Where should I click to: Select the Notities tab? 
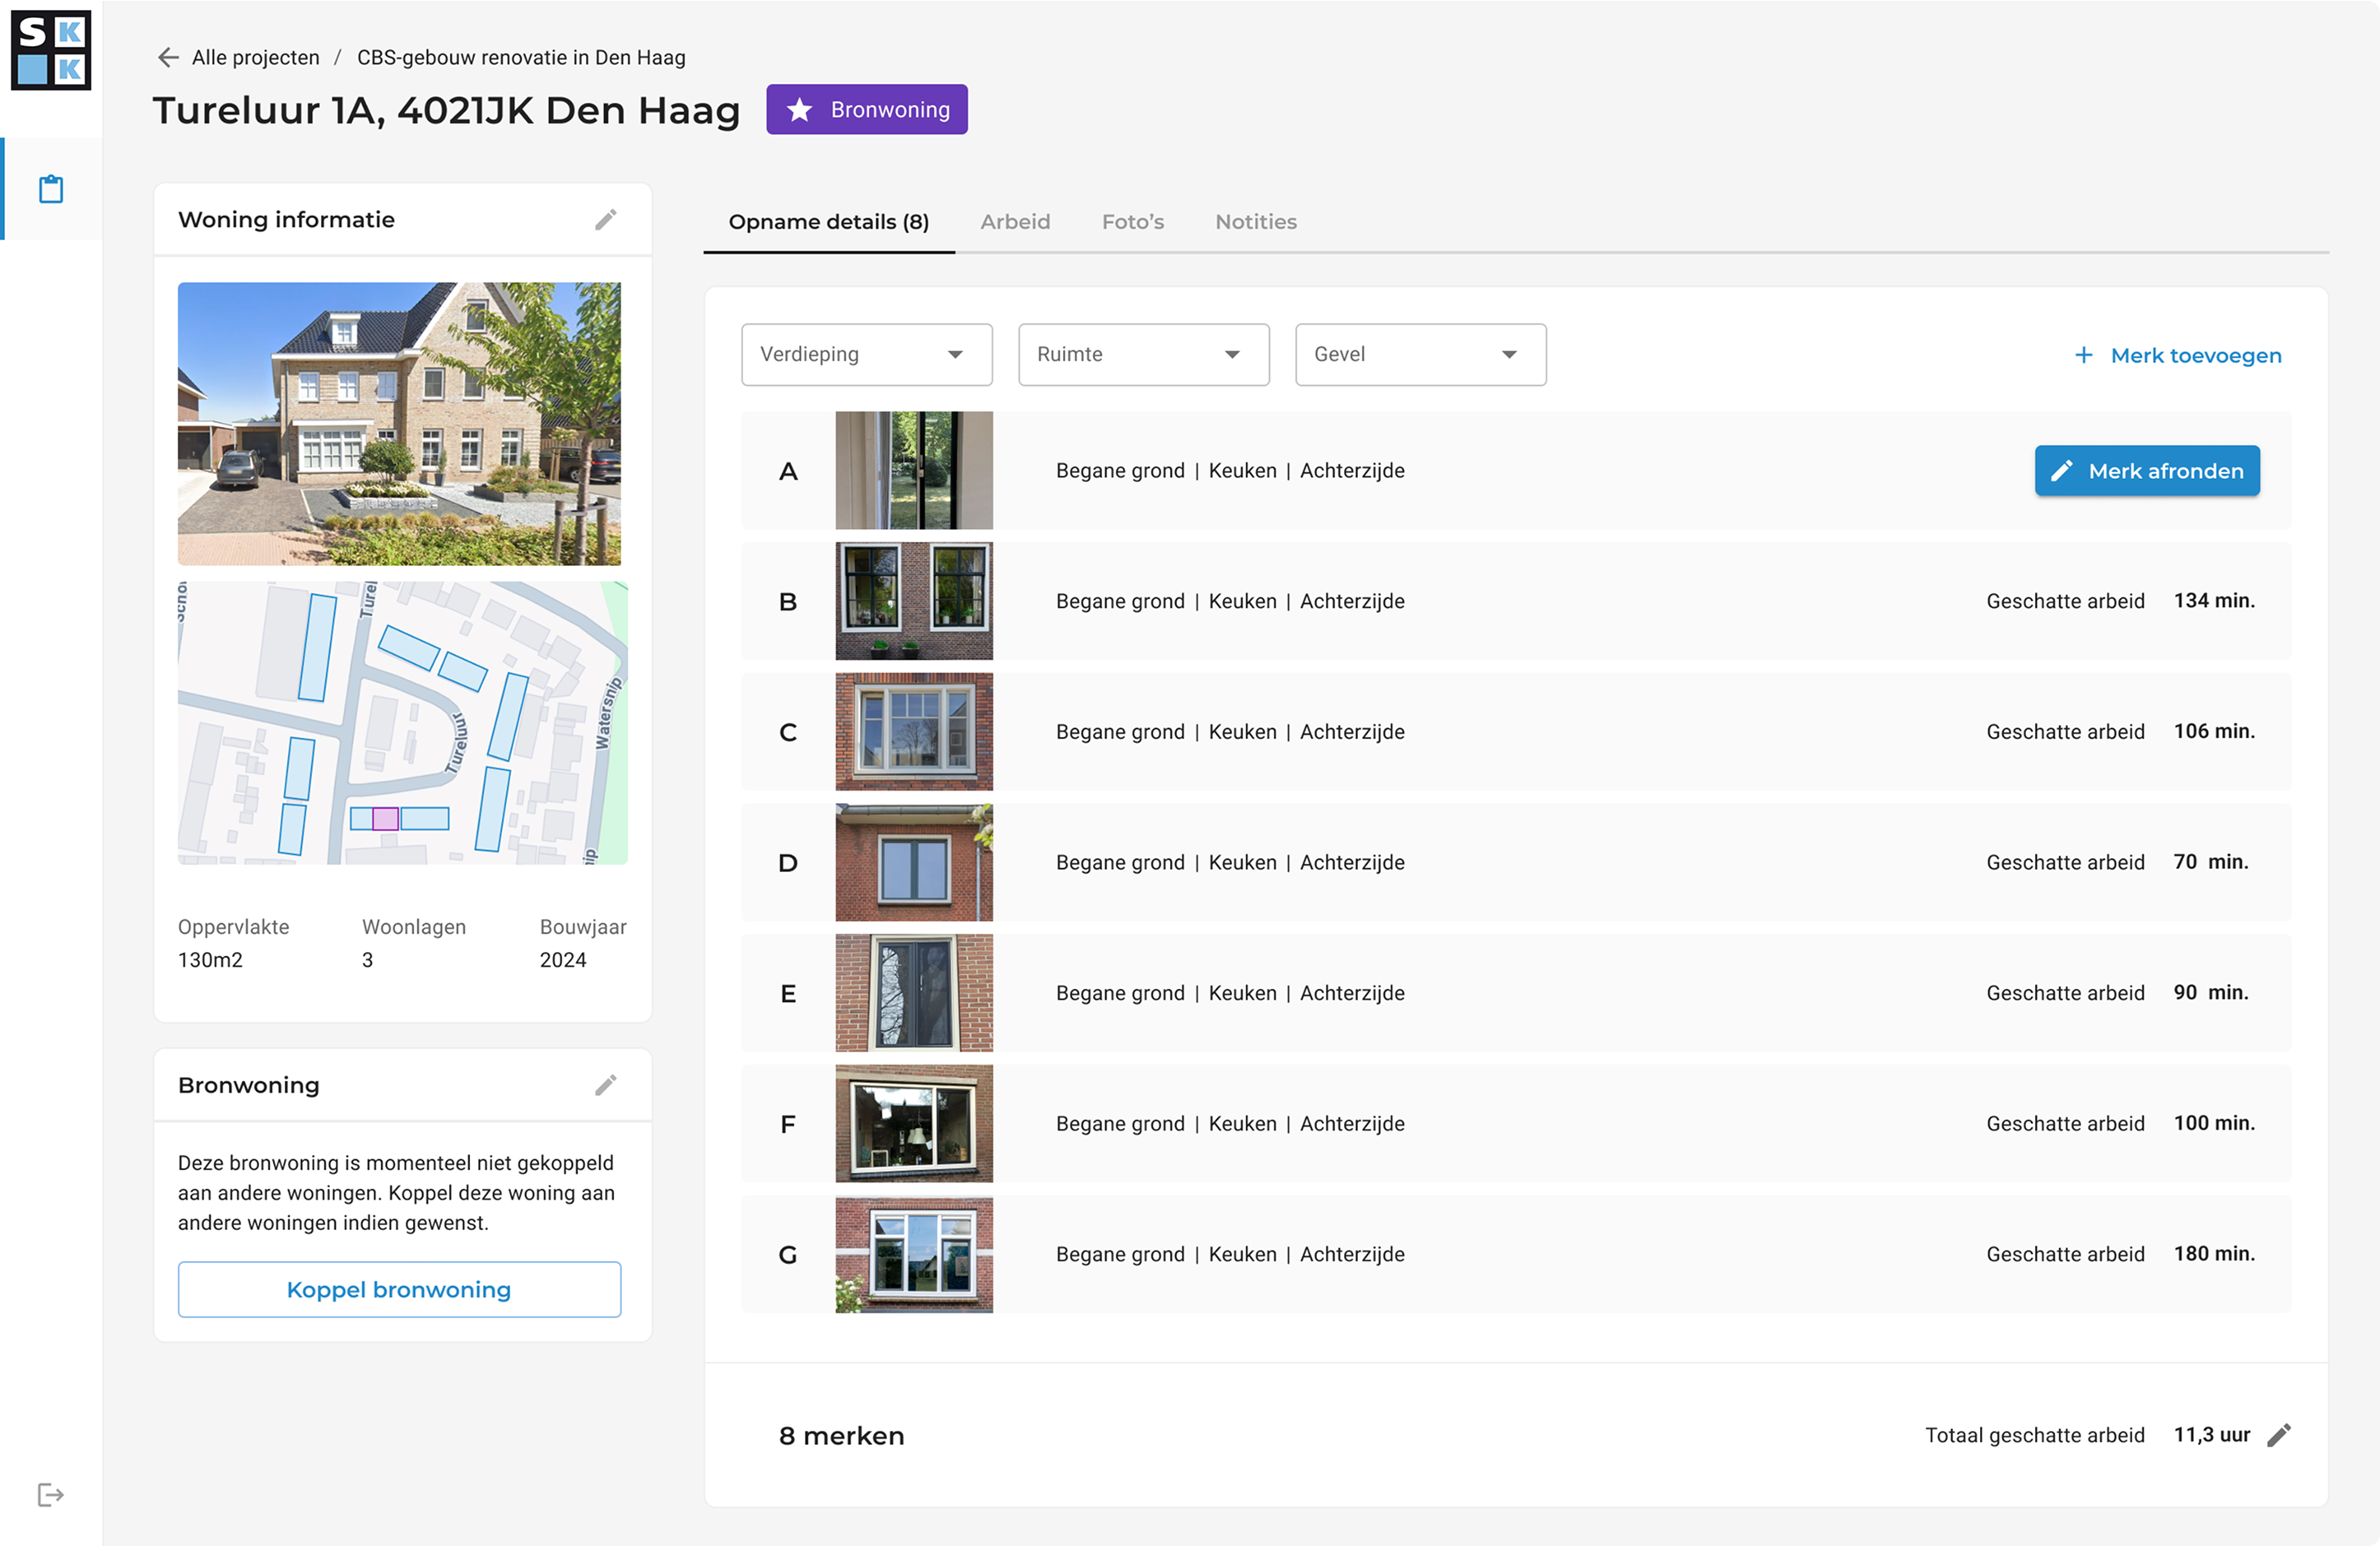pyautogui.click(x=1255, y=222)
